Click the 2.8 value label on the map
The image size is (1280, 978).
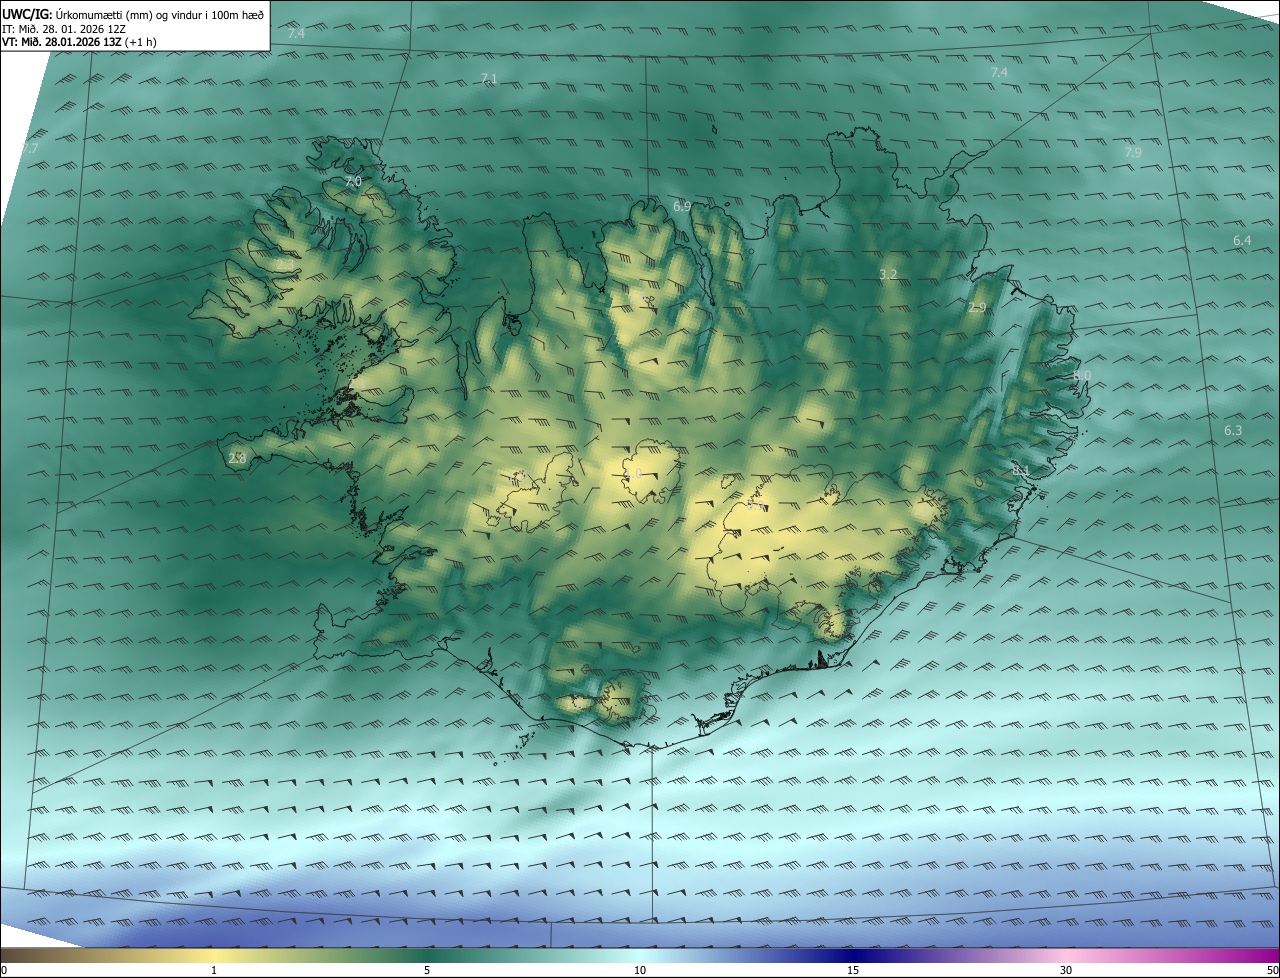(237, 458)
